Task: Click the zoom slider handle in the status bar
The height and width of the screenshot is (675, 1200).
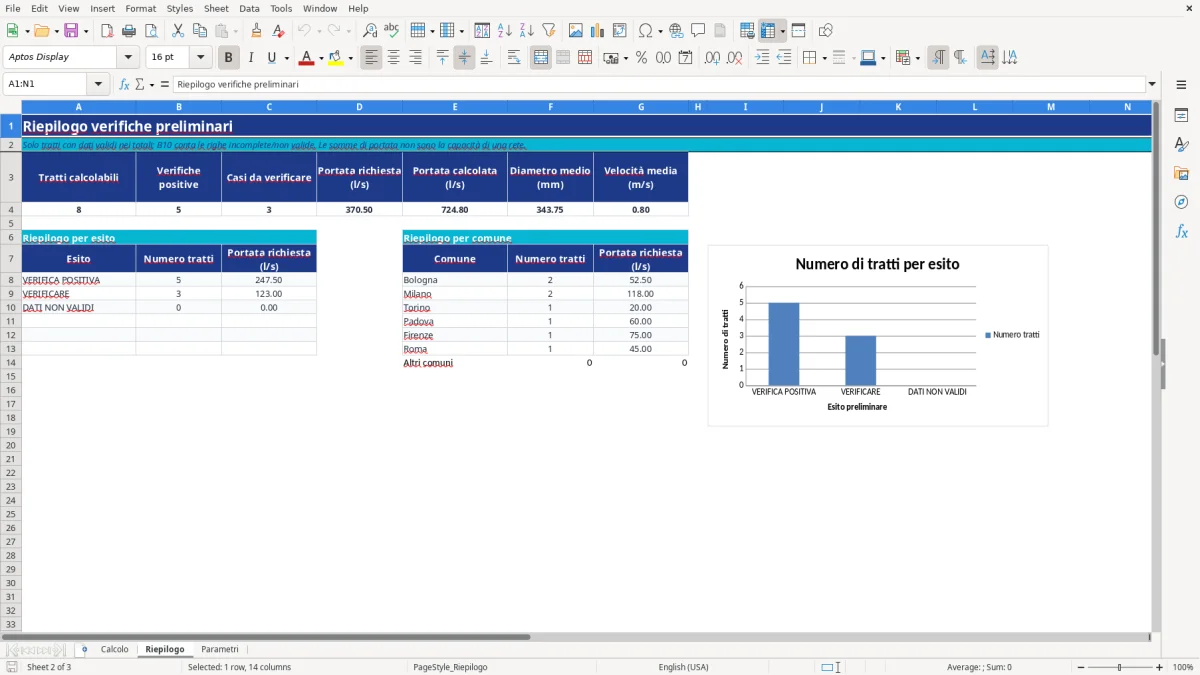Action: click(x=1120, y=667)
